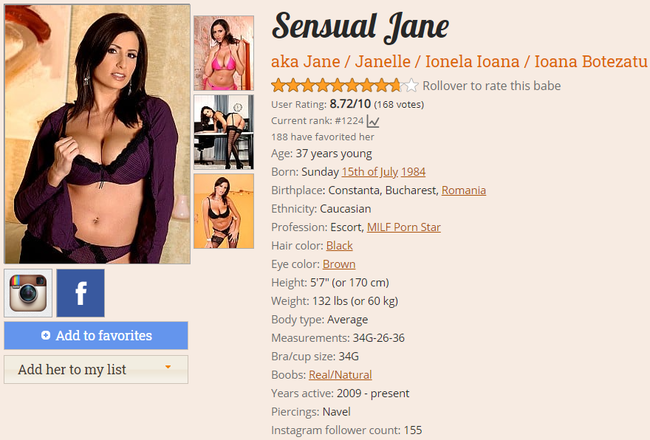
Task: Rate with the last empty star
Action: [x=411, y=85]
